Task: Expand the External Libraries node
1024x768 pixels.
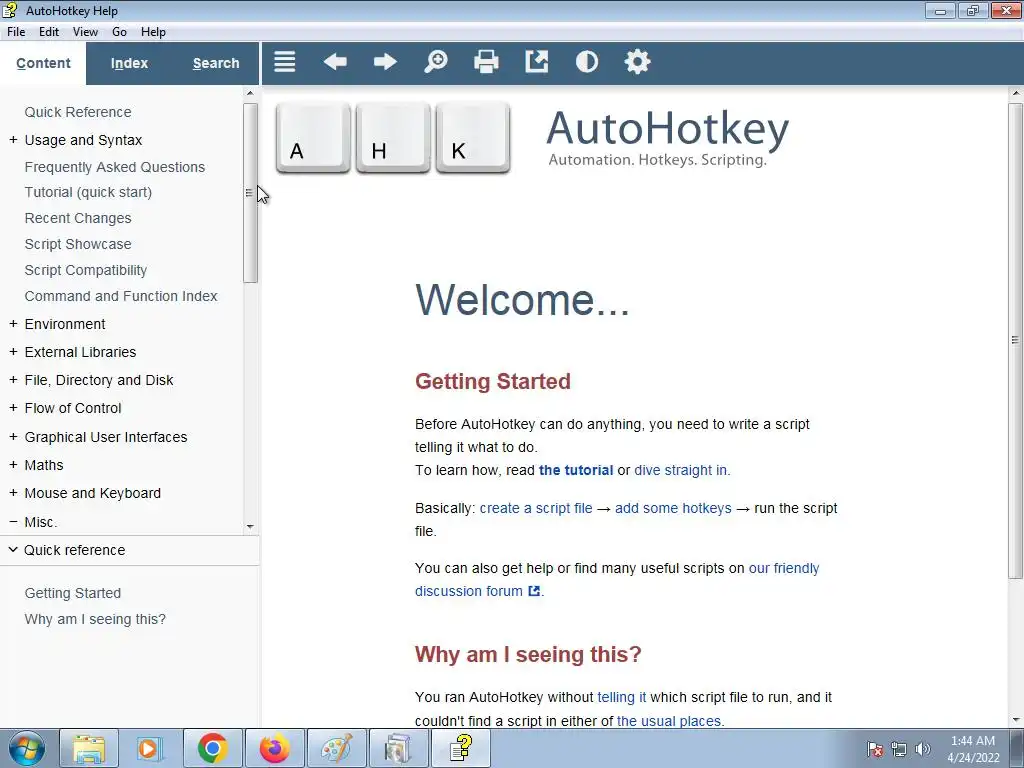Action: (x=13, y=352)
